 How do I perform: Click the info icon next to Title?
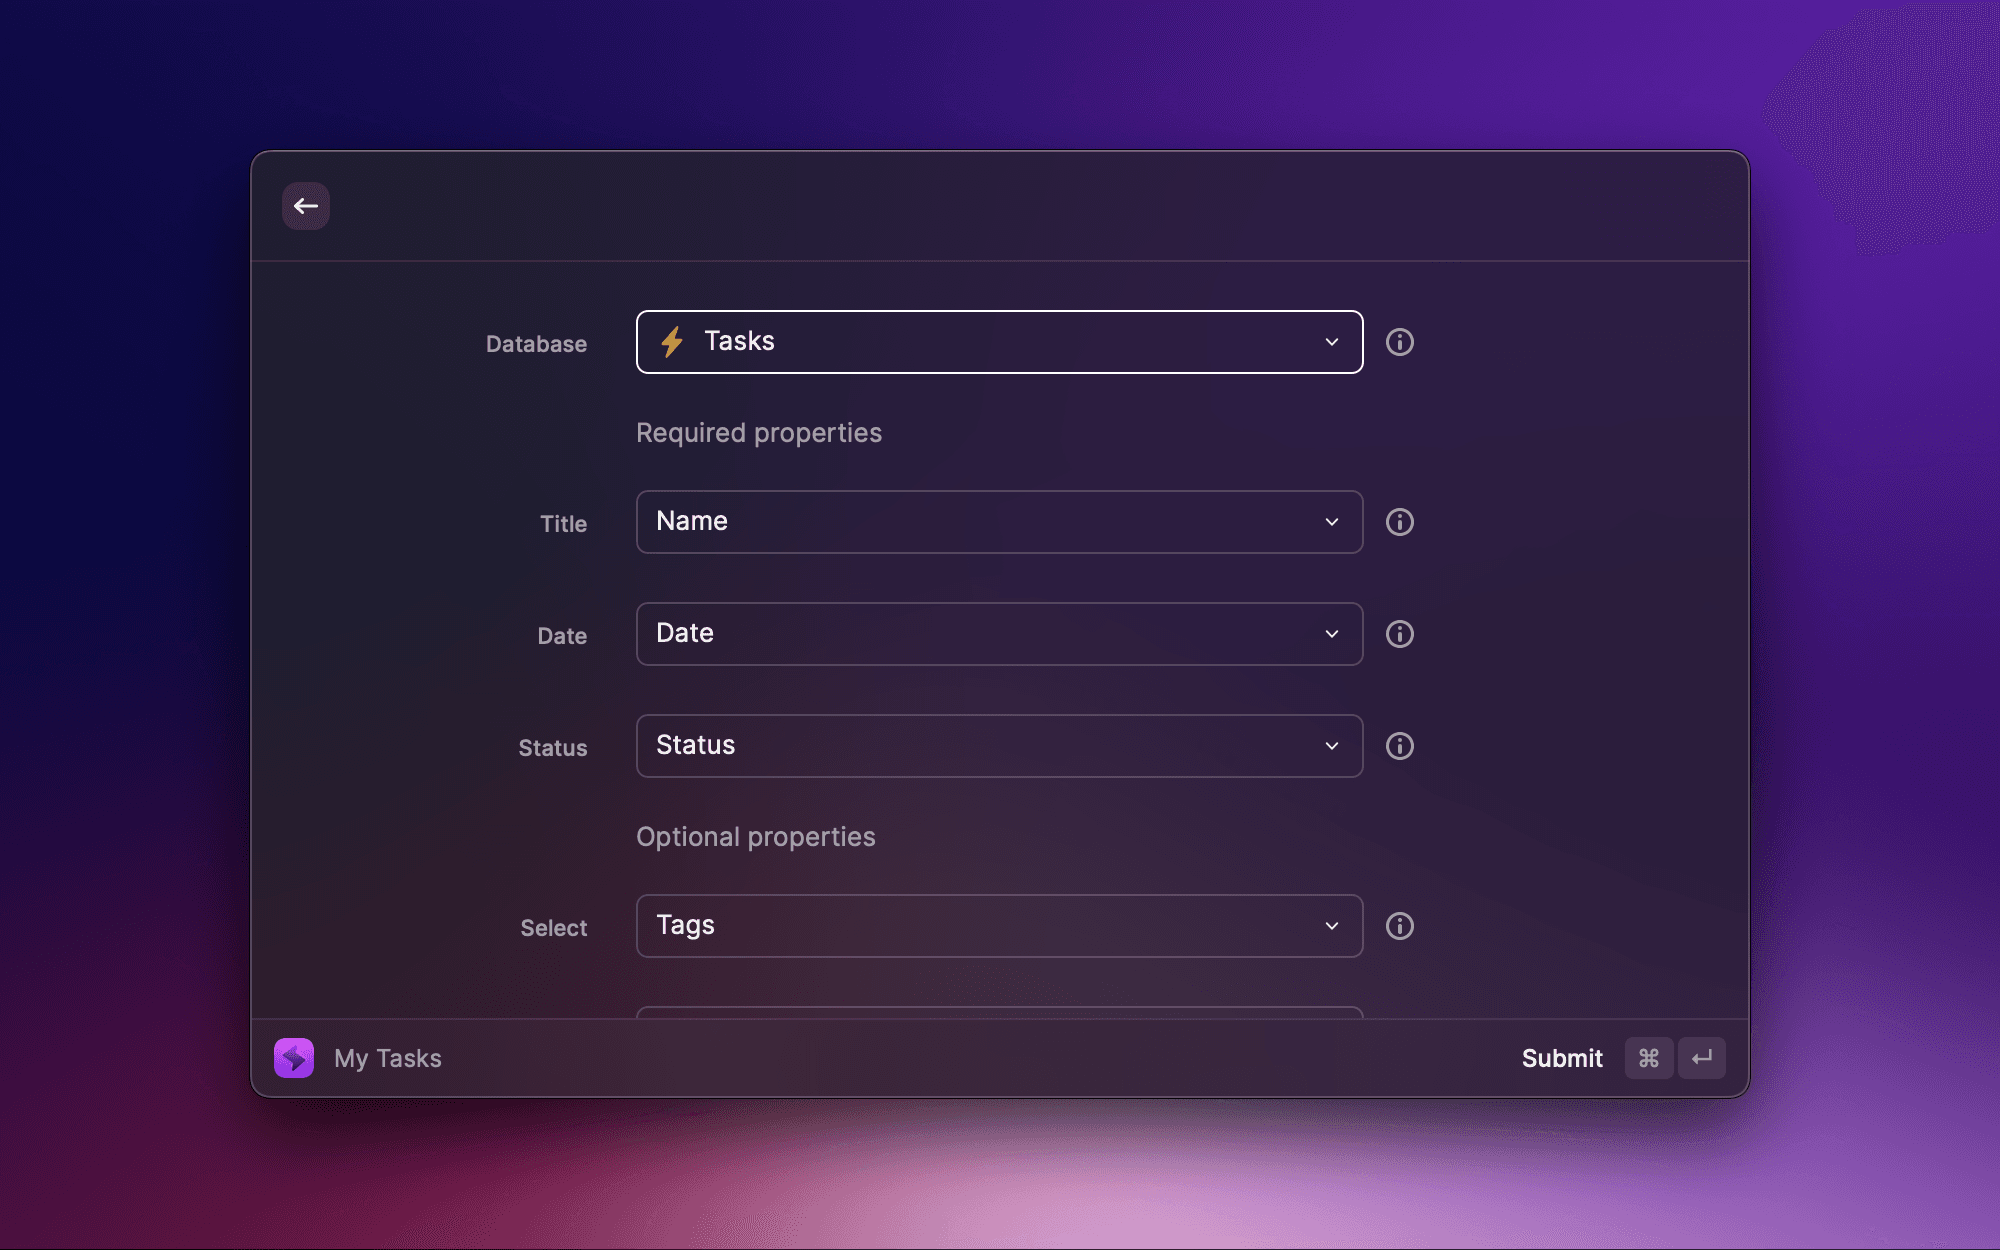[1399, 522]
